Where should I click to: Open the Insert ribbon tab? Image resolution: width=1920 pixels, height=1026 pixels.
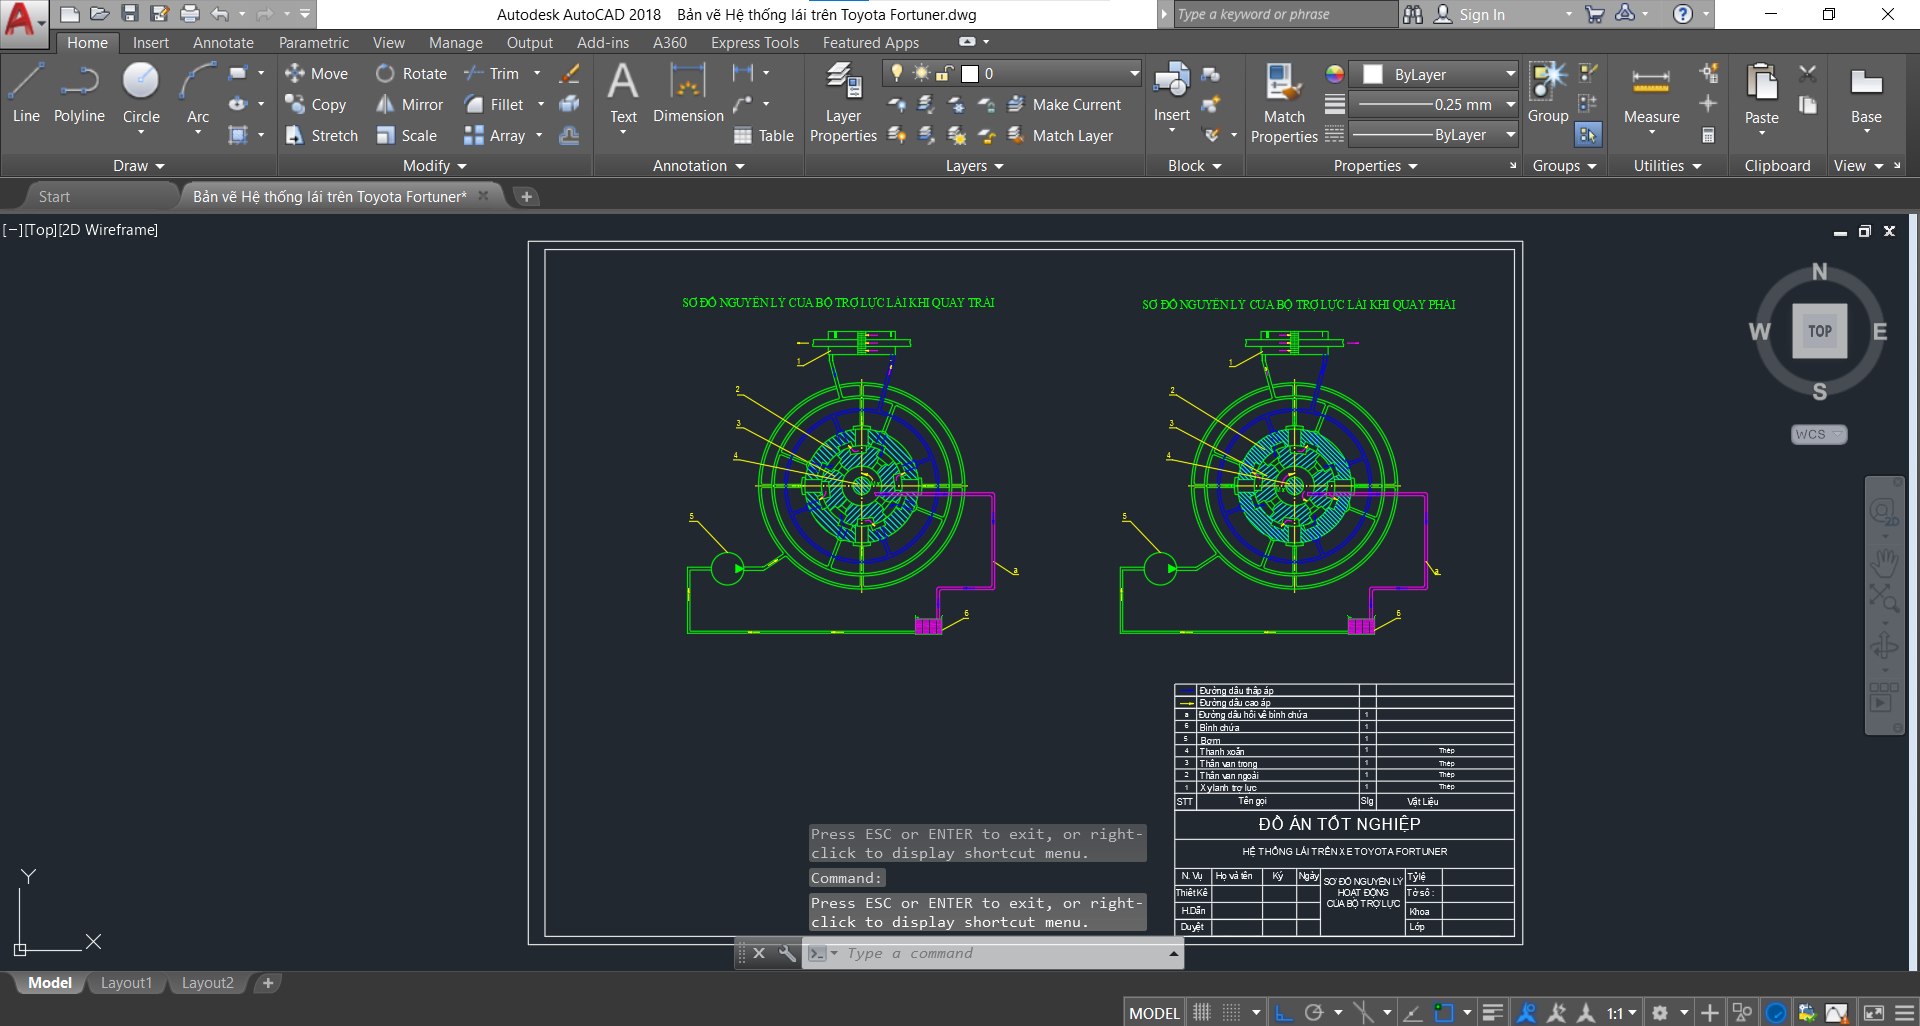(151, 42)
